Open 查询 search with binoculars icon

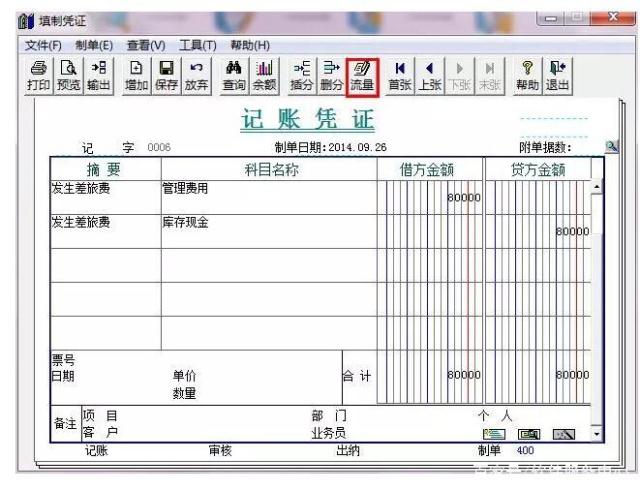point(234,76)
